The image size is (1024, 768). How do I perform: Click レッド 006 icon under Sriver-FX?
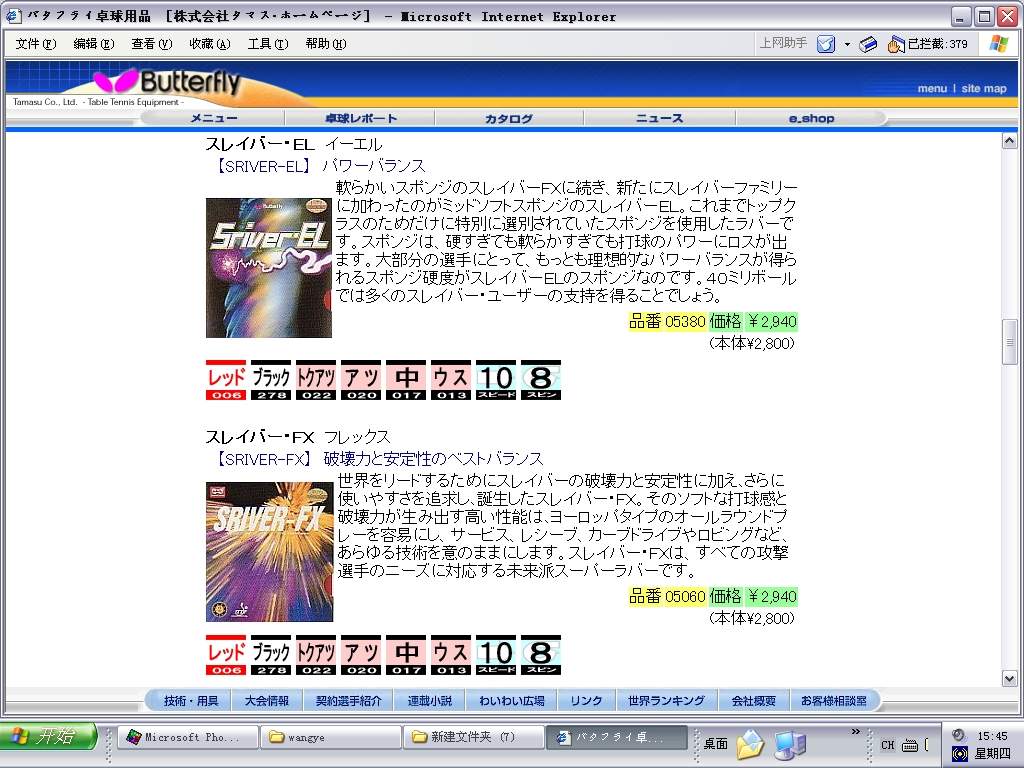(x=226, y=654)
